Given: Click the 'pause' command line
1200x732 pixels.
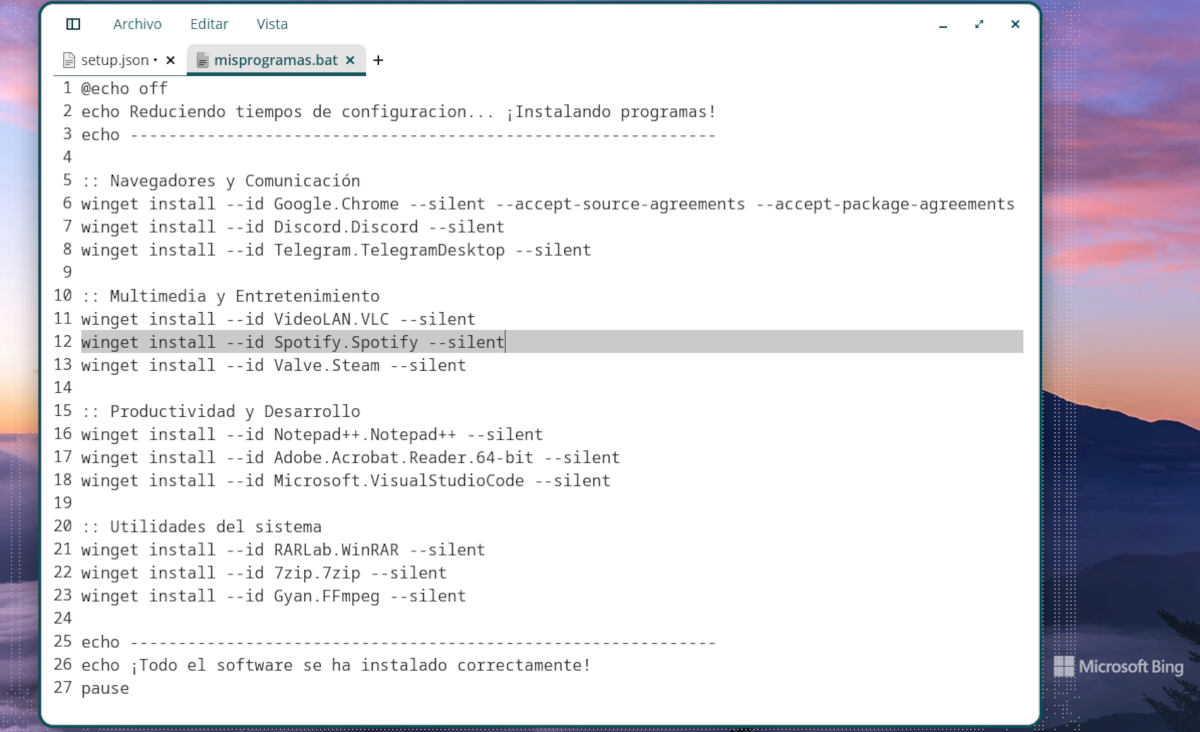Looking at the screenshot, I should point(105,688).
